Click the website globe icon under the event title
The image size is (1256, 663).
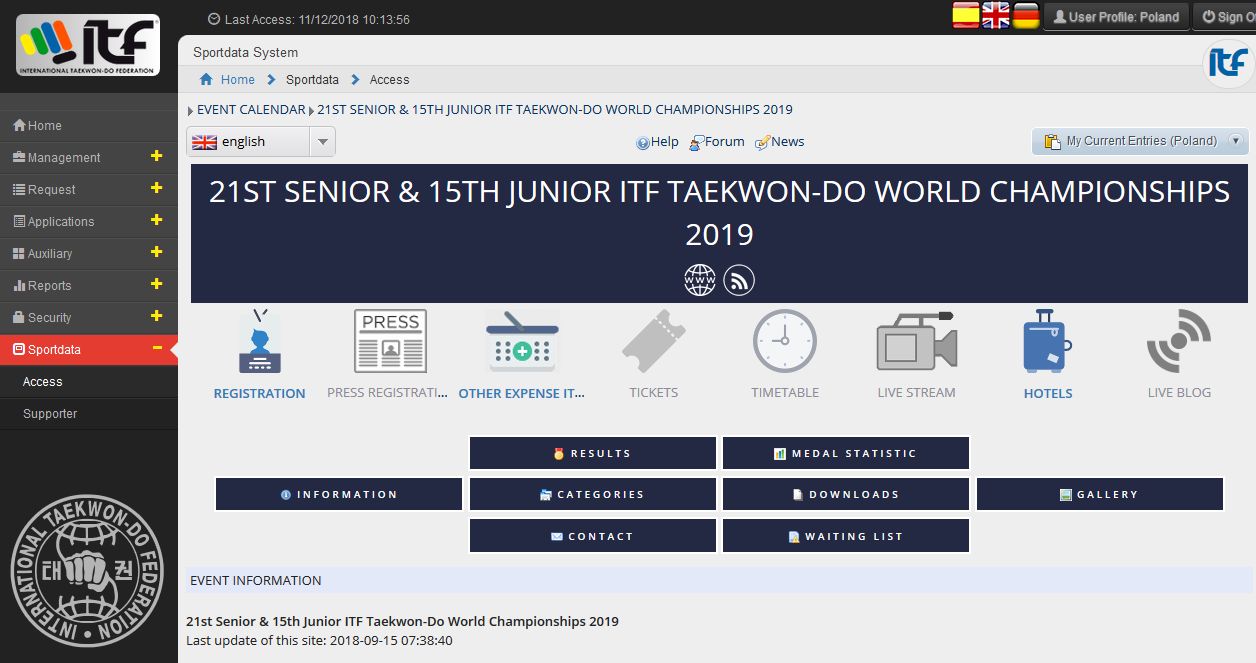coord(700,280)
